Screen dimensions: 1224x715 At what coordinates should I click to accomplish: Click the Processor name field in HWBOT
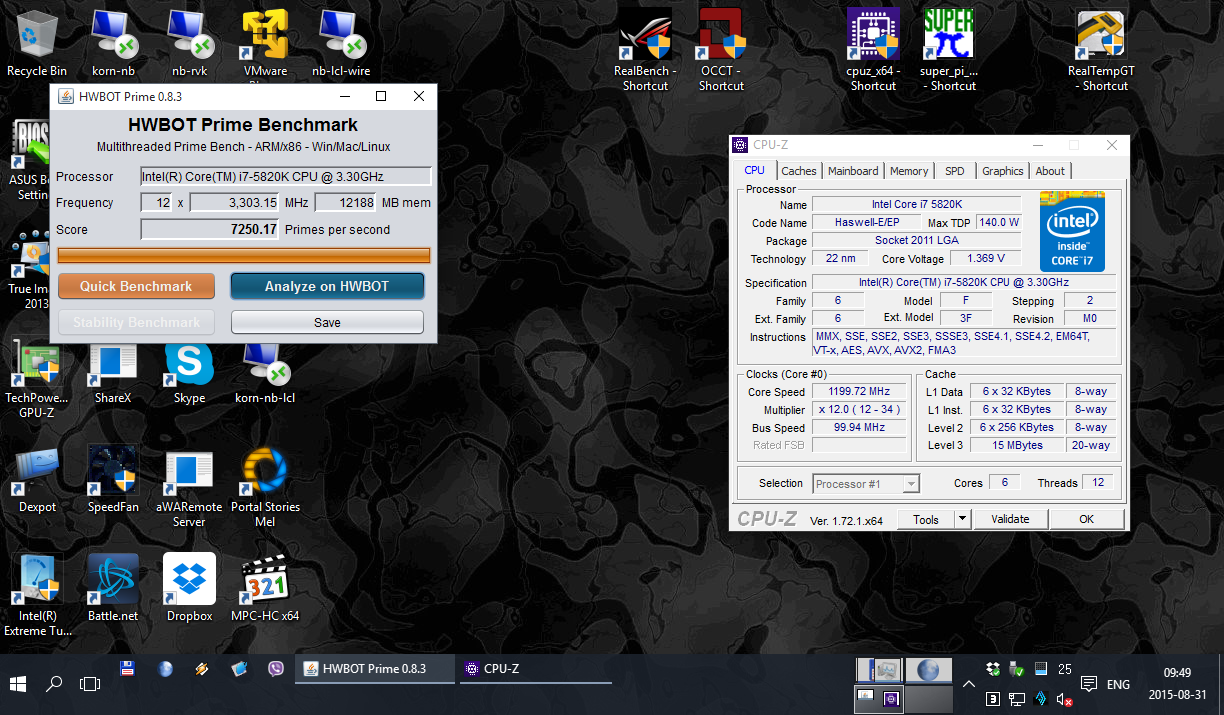pos(286,177)
